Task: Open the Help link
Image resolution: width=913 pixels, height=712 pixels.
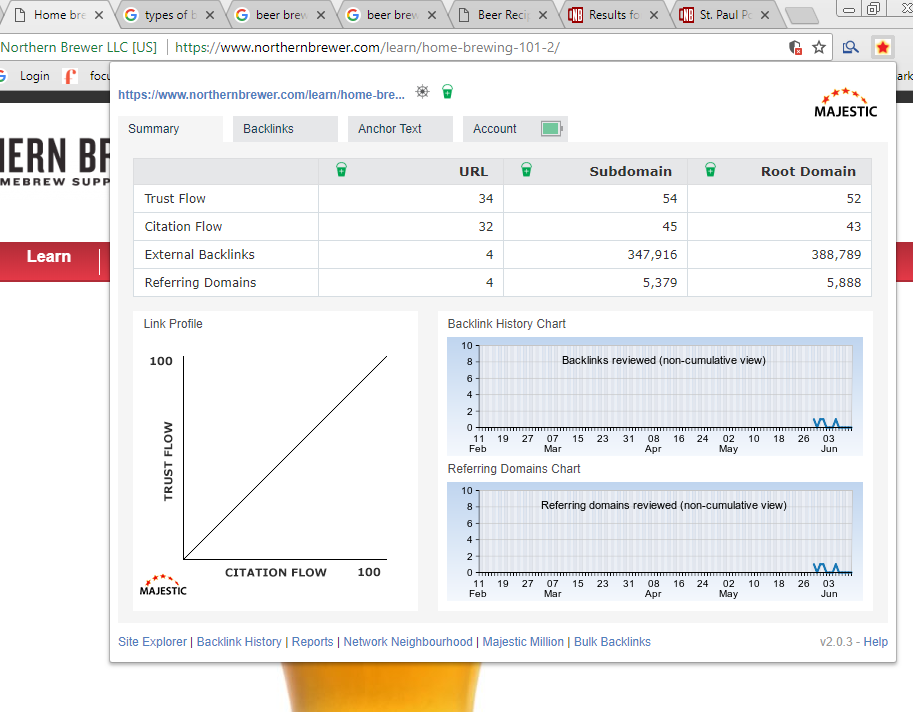Action: tap(876, 642)
